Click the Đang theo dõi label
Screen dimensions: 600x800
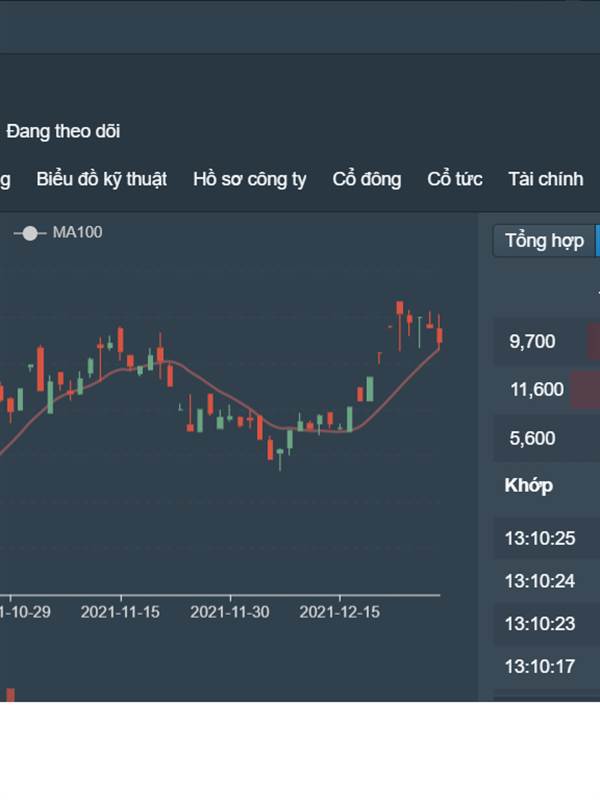point(63,131)
